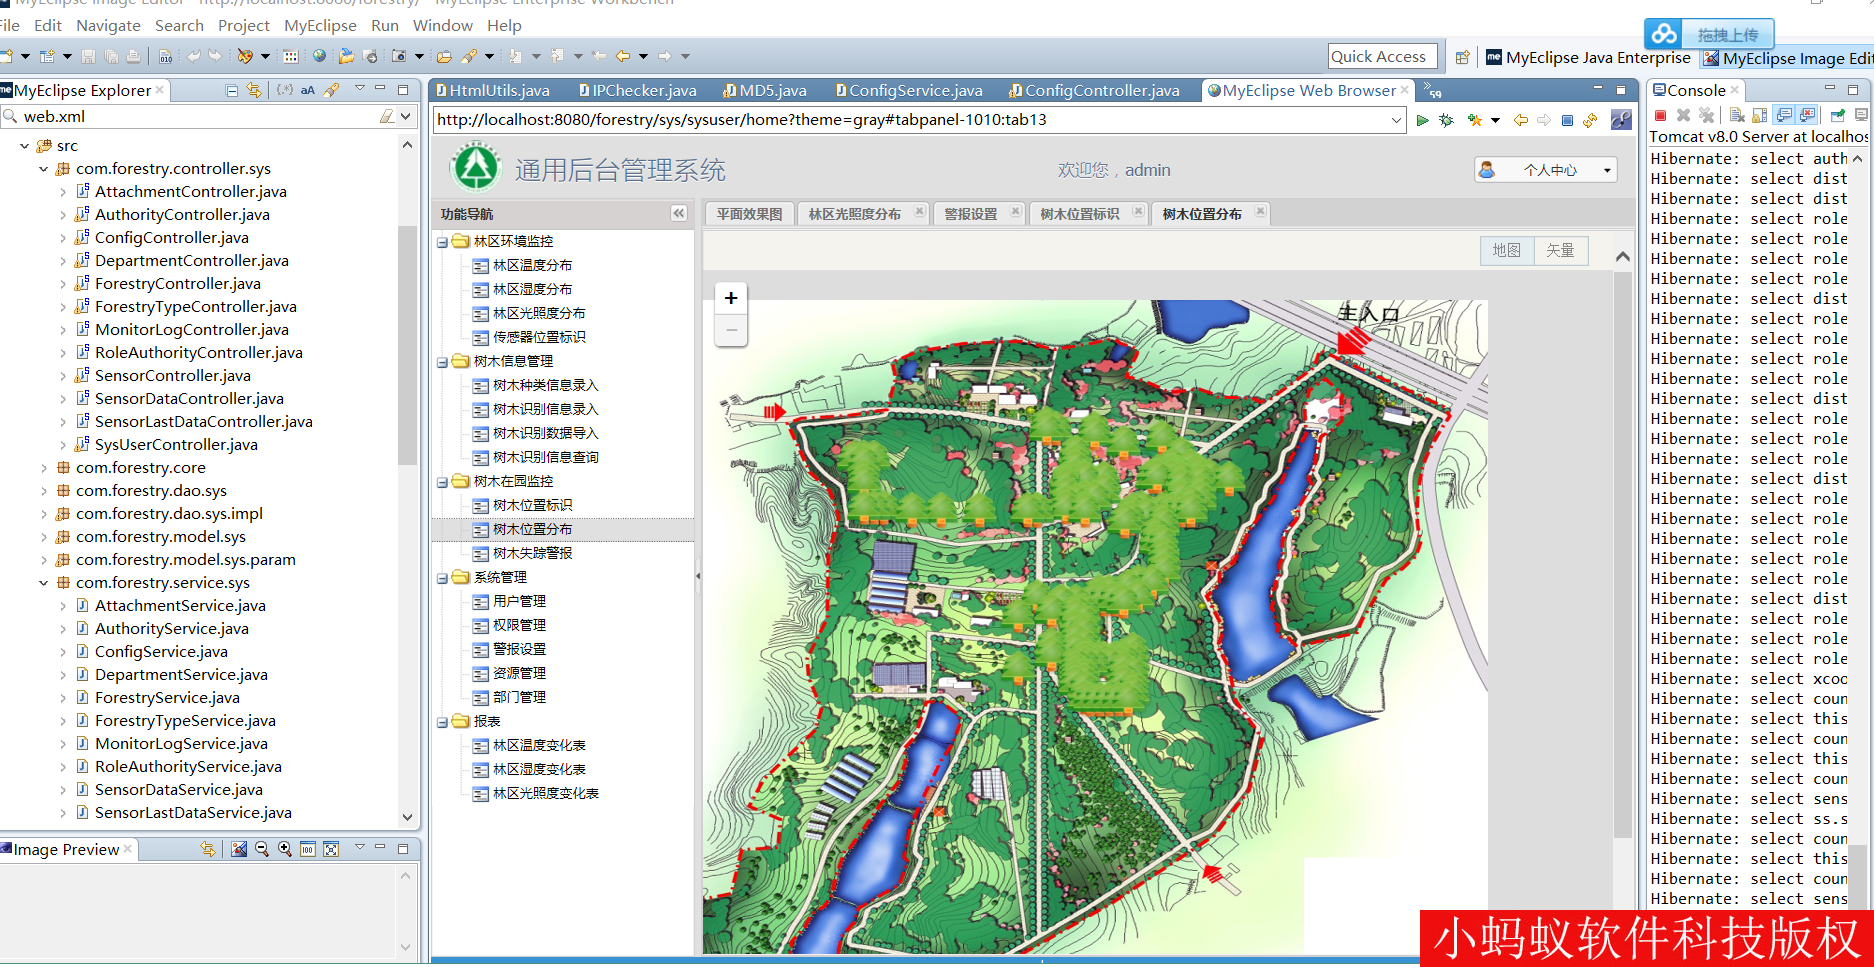
Task: Clear the web.xml filter with the eraser icon
Action: point(386,117)
